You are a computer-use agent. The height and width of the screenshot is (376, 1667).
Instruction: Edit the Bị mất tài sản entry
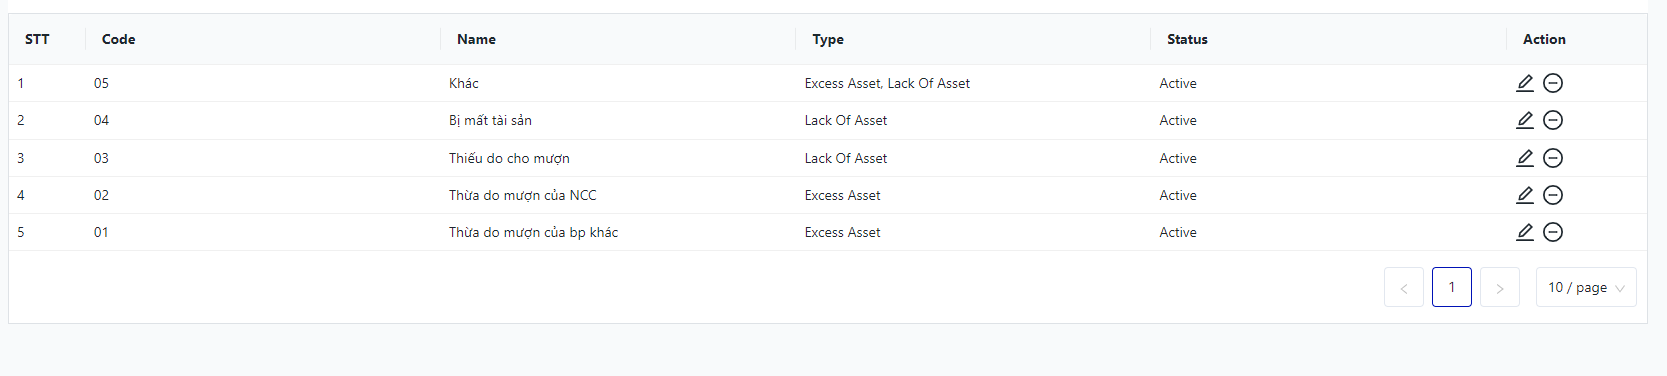tap(1525, 120)
